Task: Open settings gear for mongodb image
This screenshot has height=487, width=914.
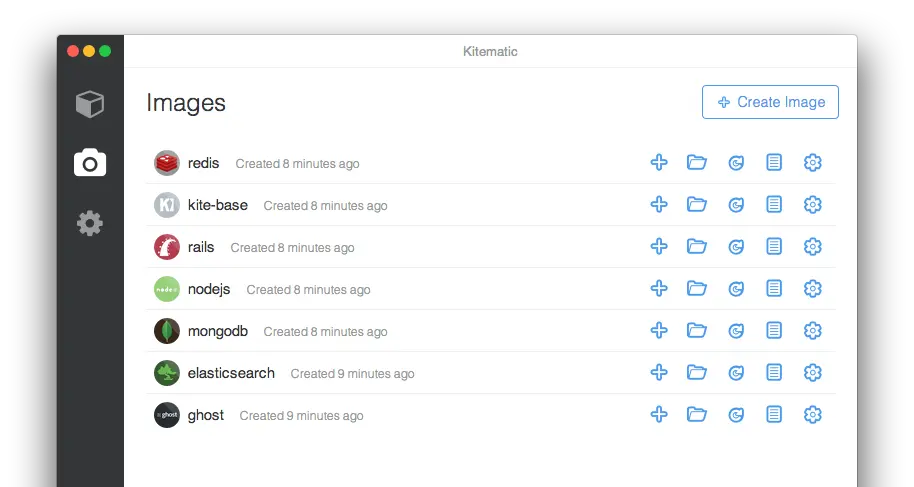Action: pyautogui.click(x=813, y=331)
